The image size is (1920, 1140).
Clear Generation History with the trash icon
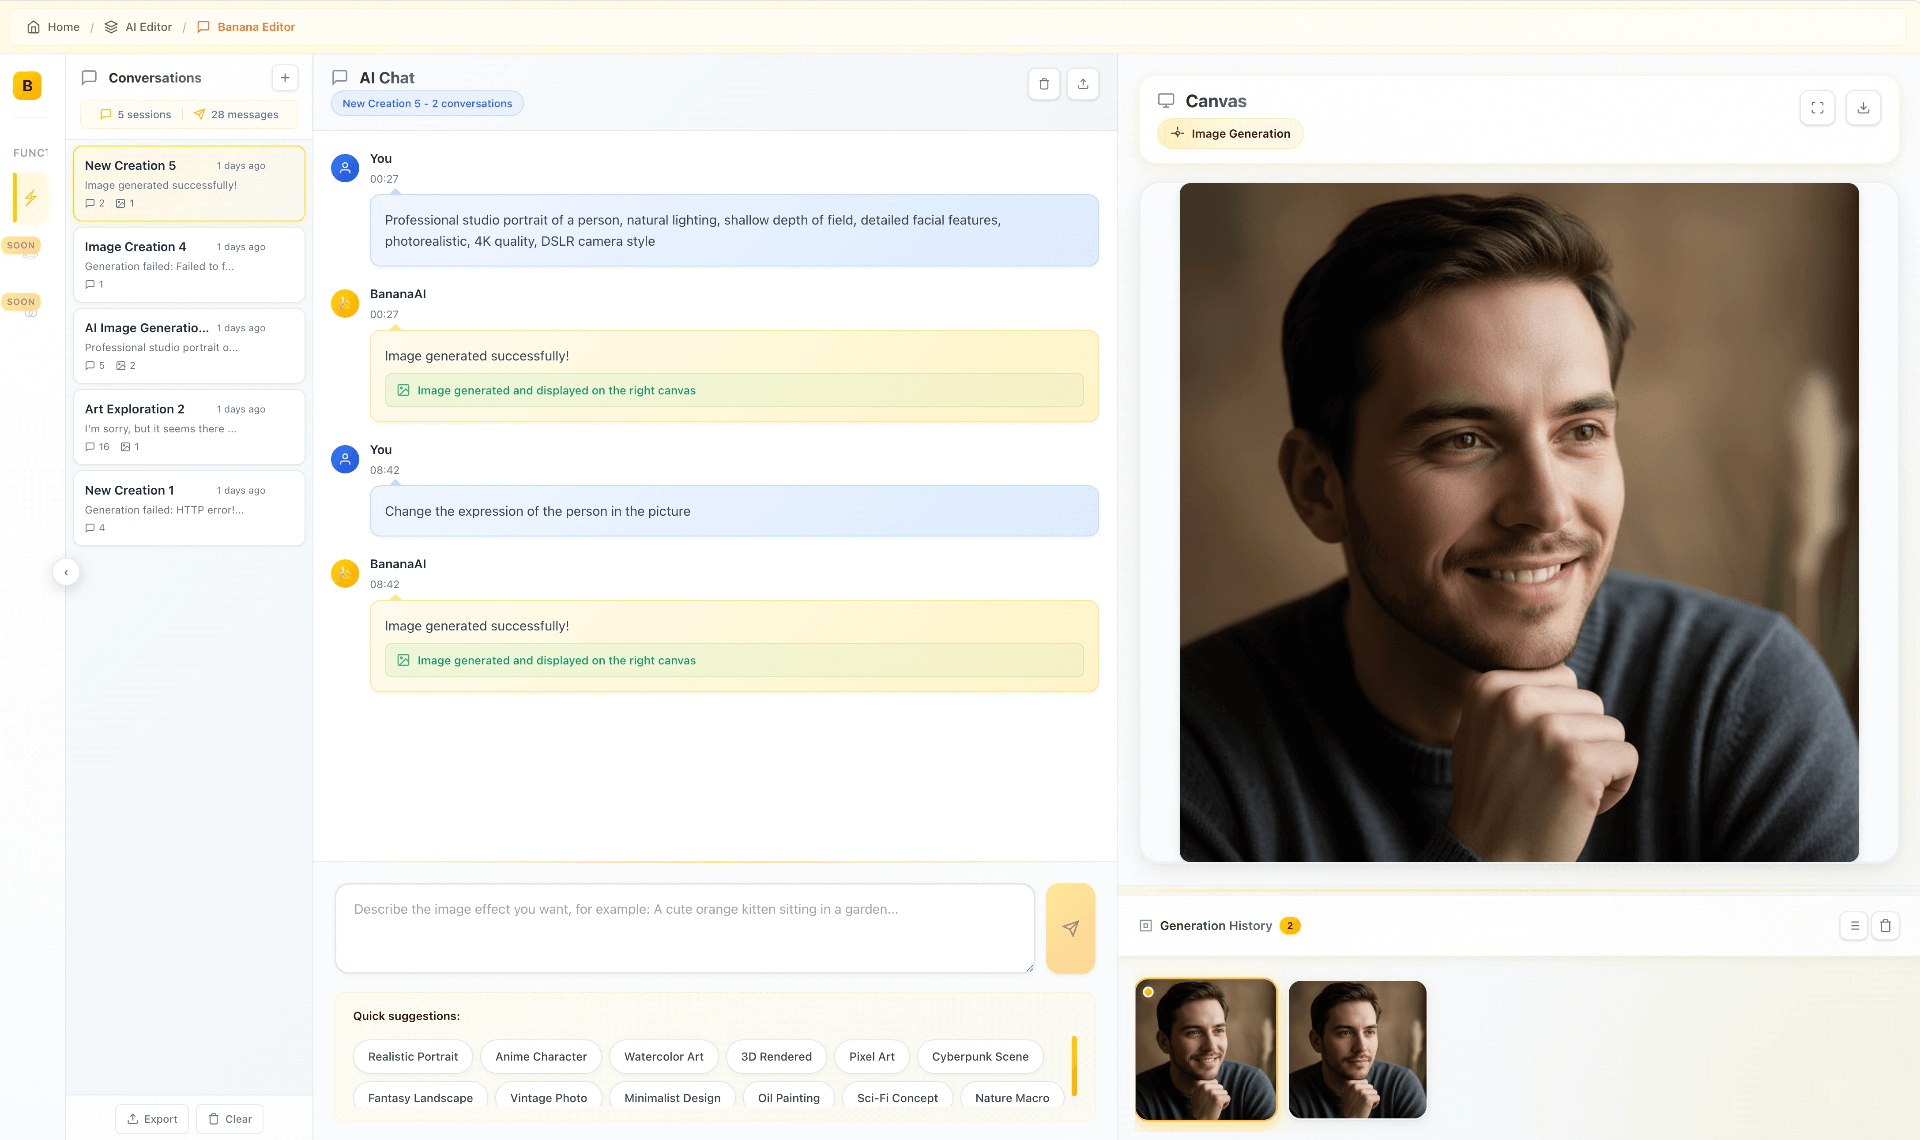(1885, 926)
